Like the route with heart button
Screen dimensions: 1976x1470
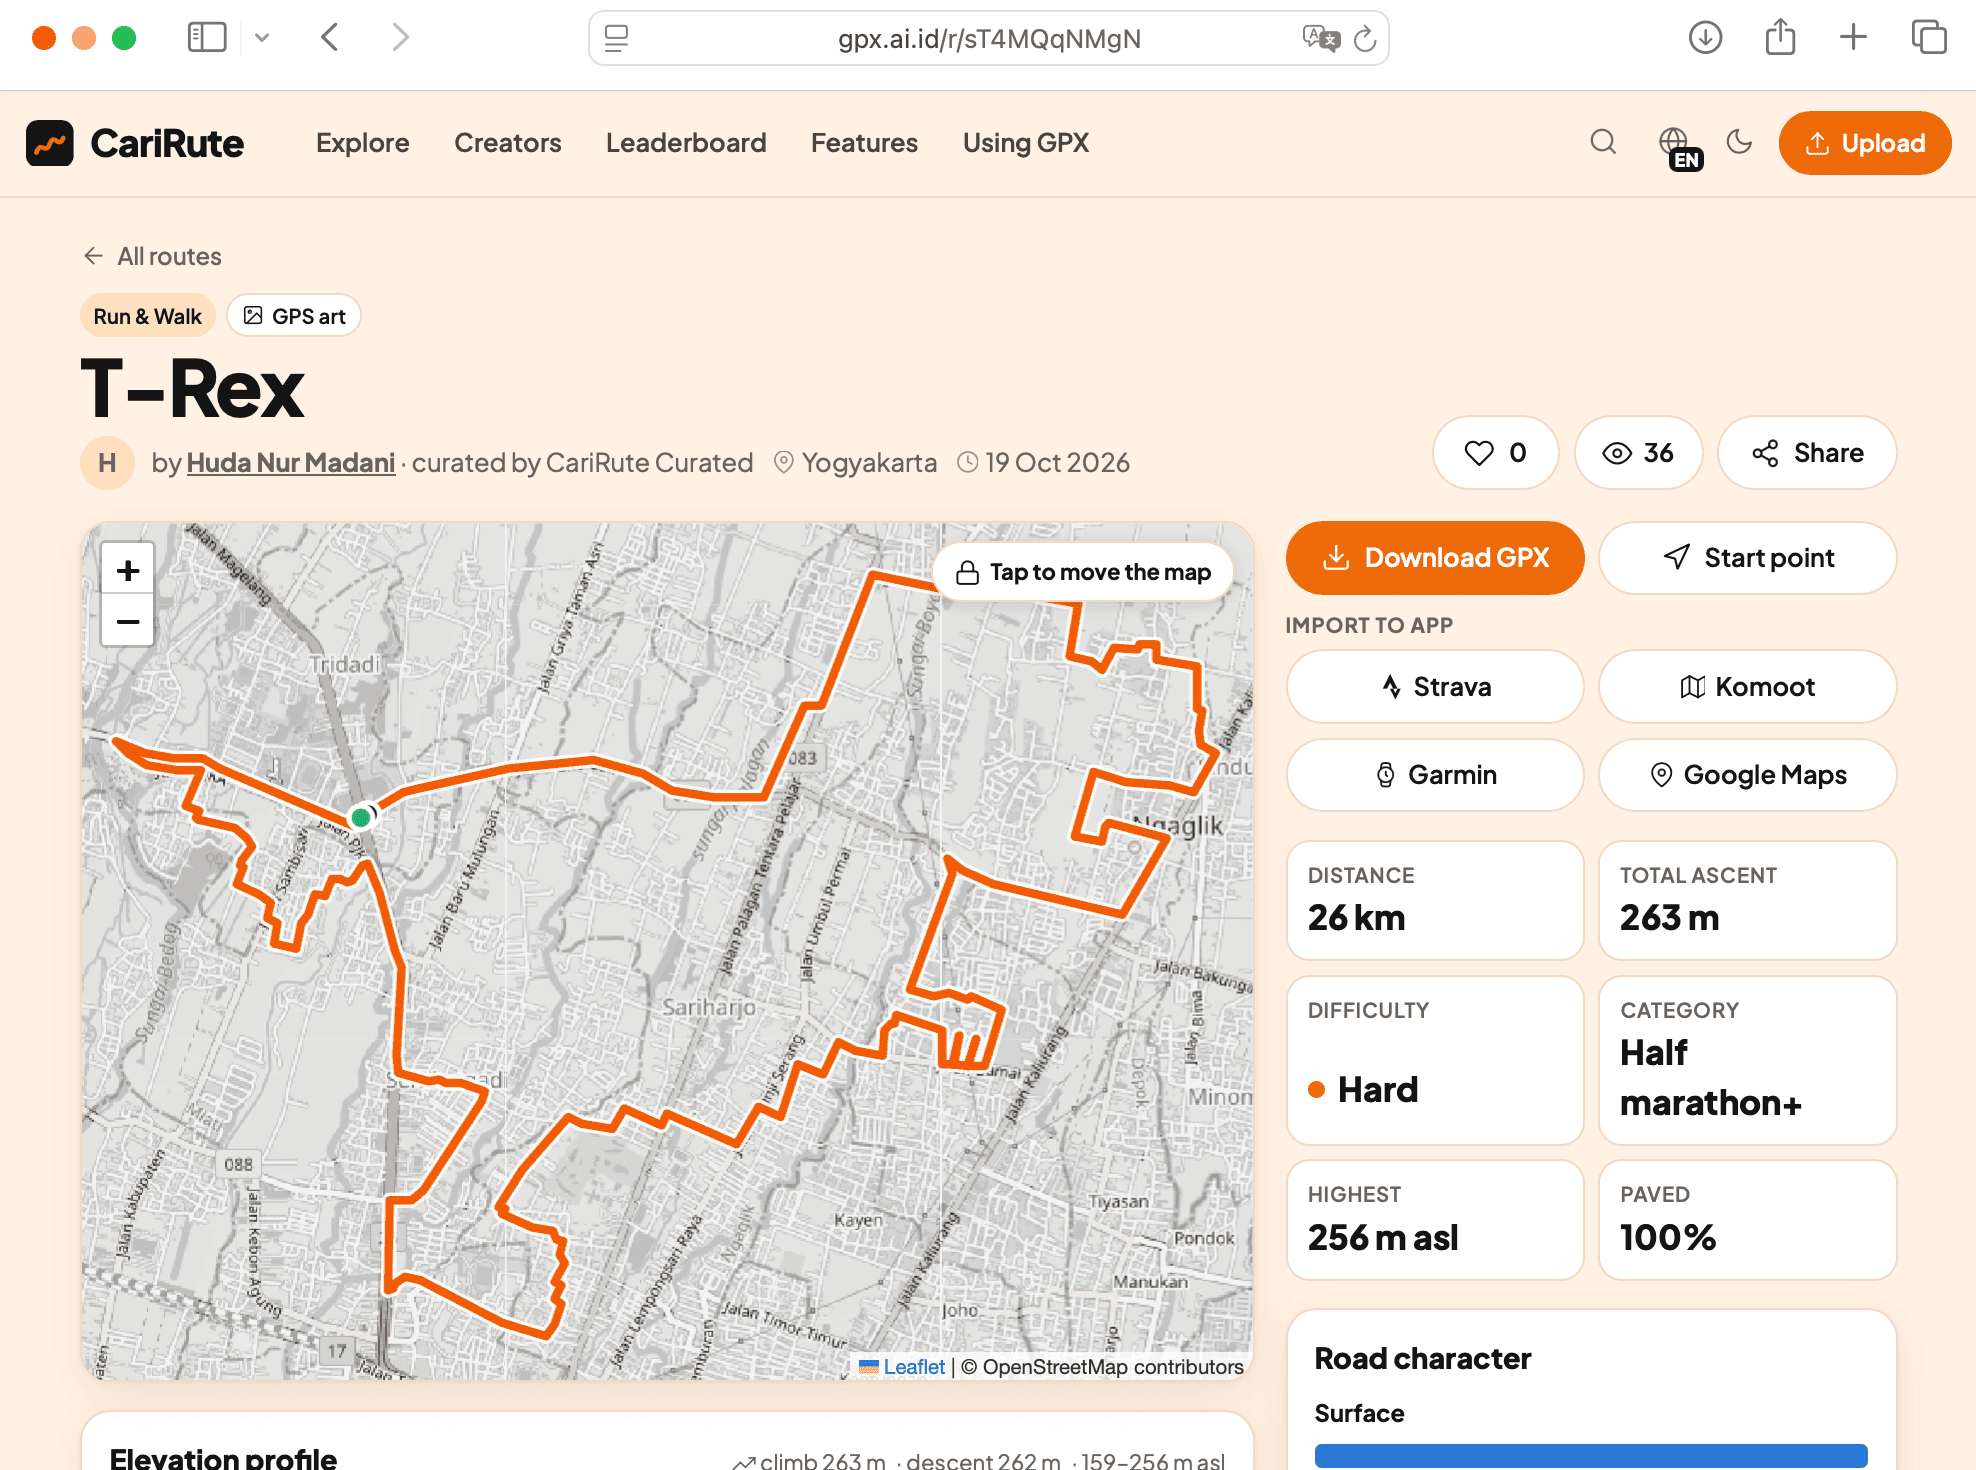click(1495, 453)
